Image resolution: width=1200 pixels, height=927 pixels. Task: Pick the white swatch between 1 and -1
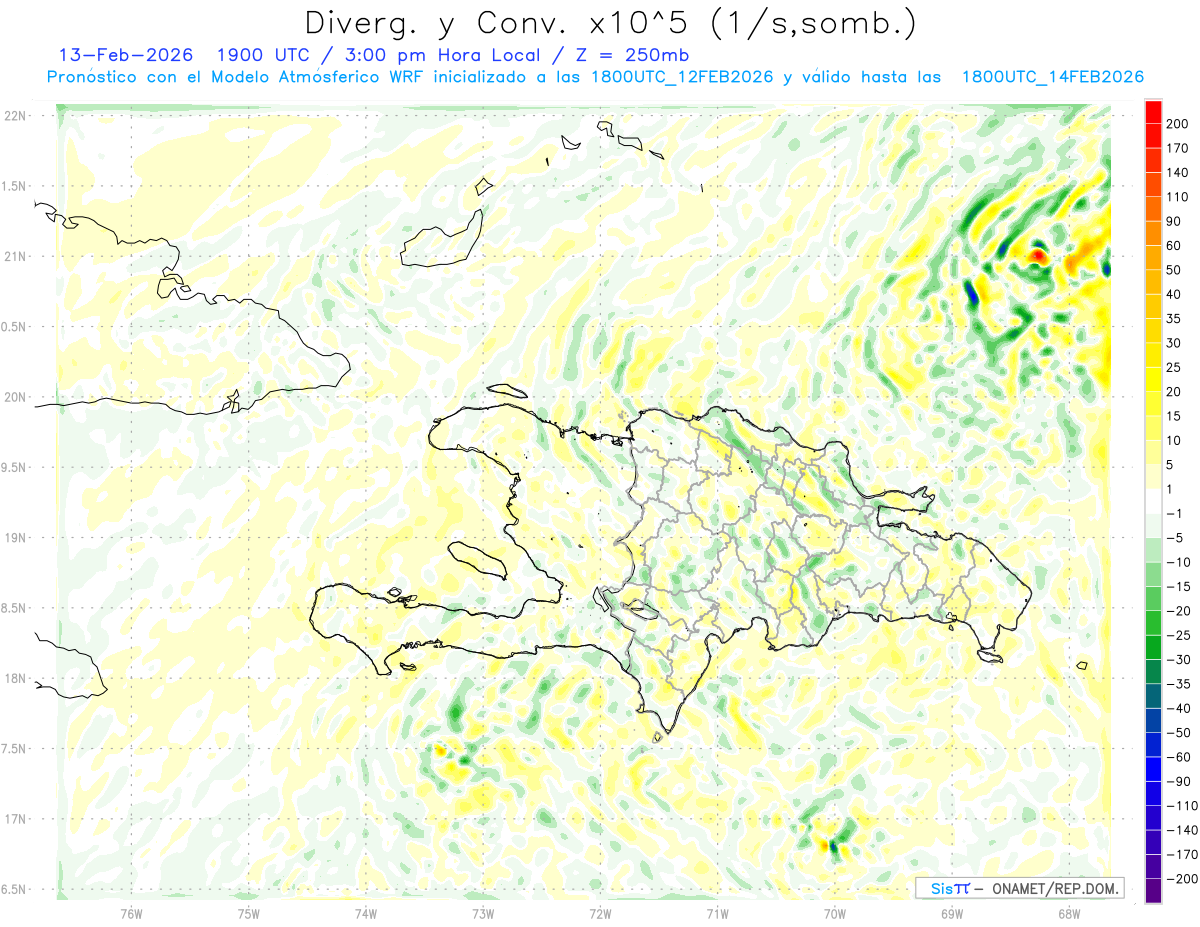[1153, 501]
